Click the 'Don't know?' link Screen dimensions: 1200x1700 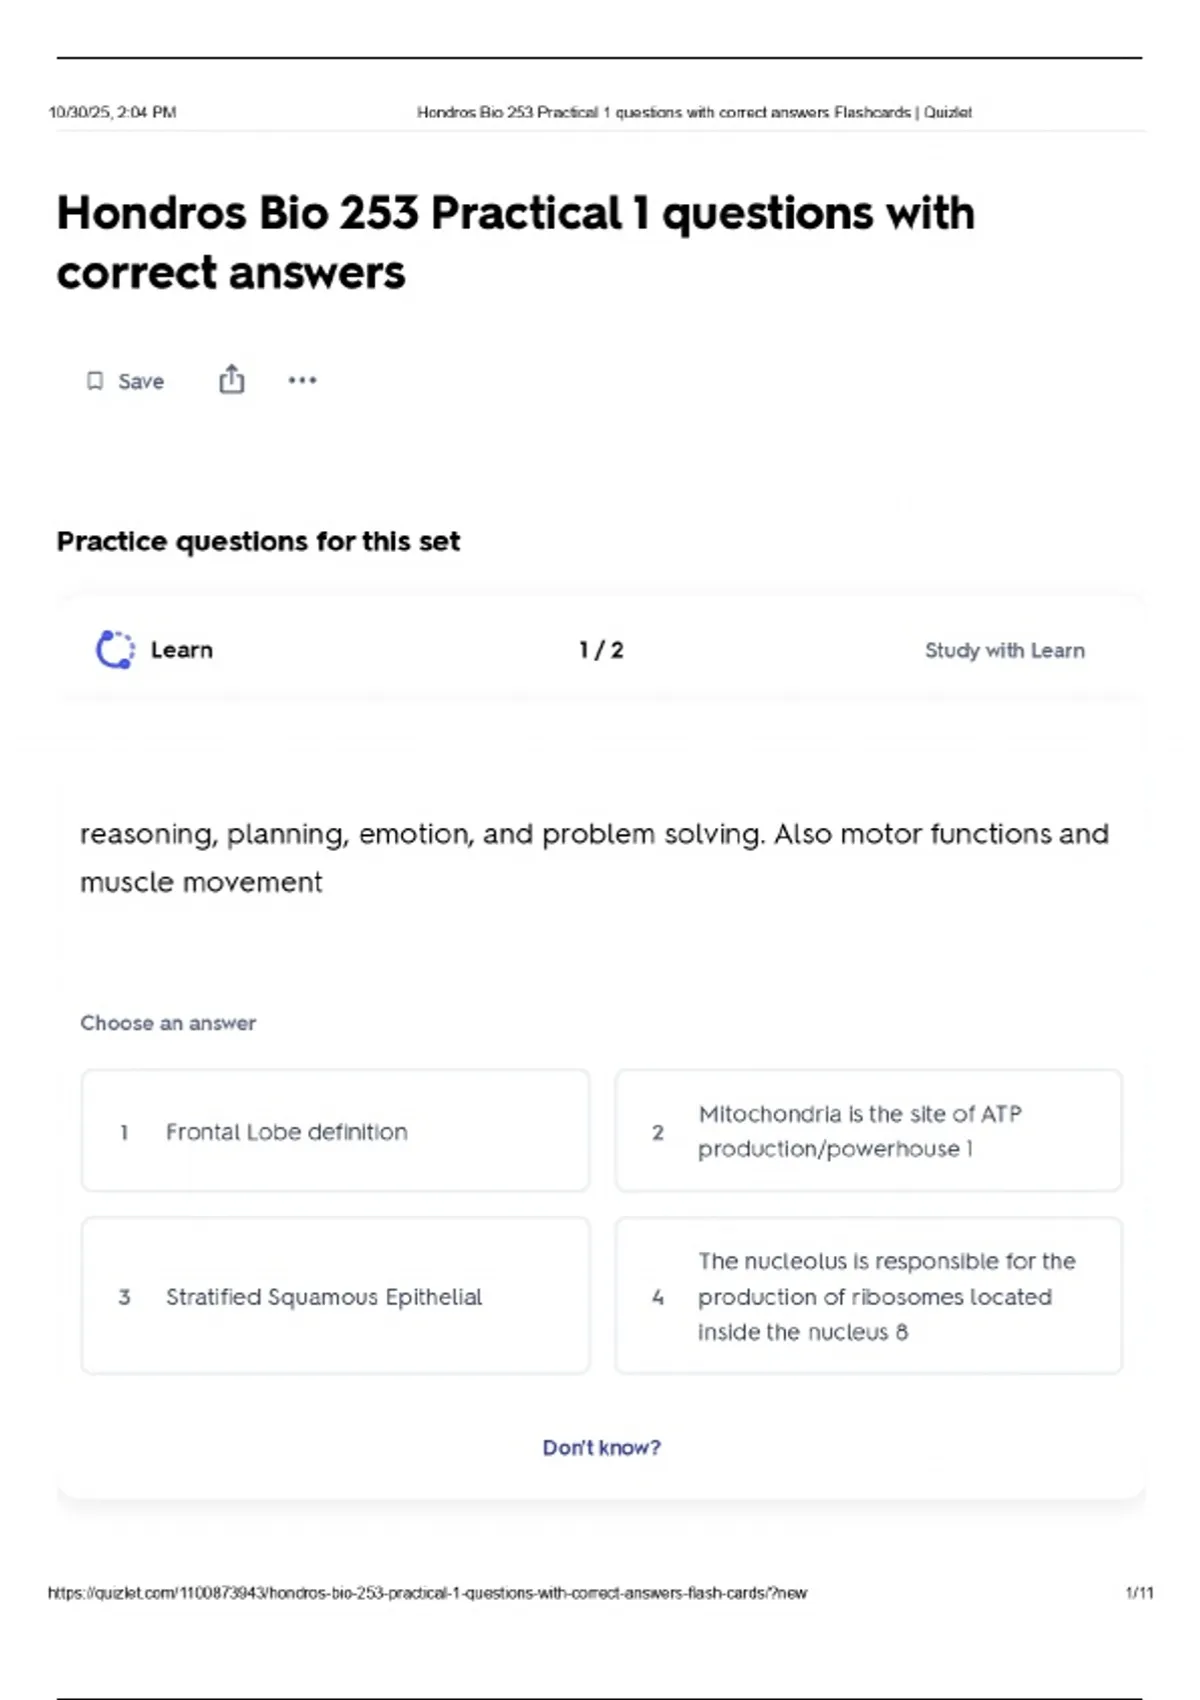point(601,1447)
